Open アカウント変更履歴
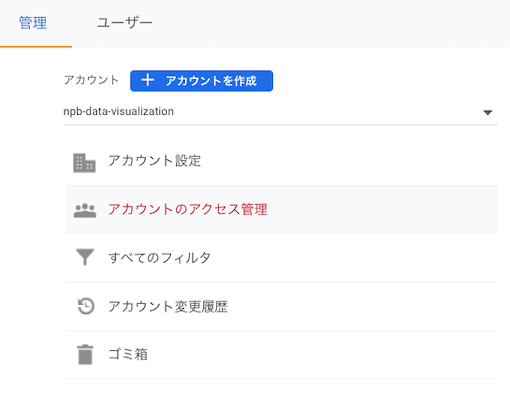 (168, 306)
